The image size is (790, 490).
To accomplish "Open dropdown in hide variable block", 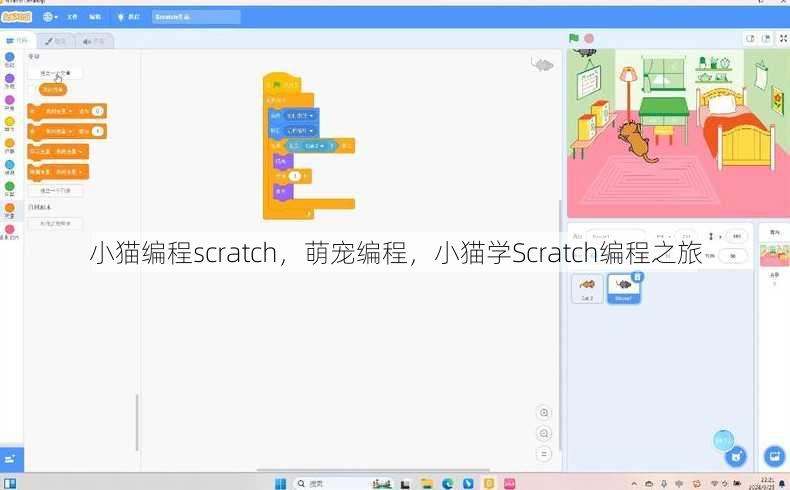I will point(69,172).
